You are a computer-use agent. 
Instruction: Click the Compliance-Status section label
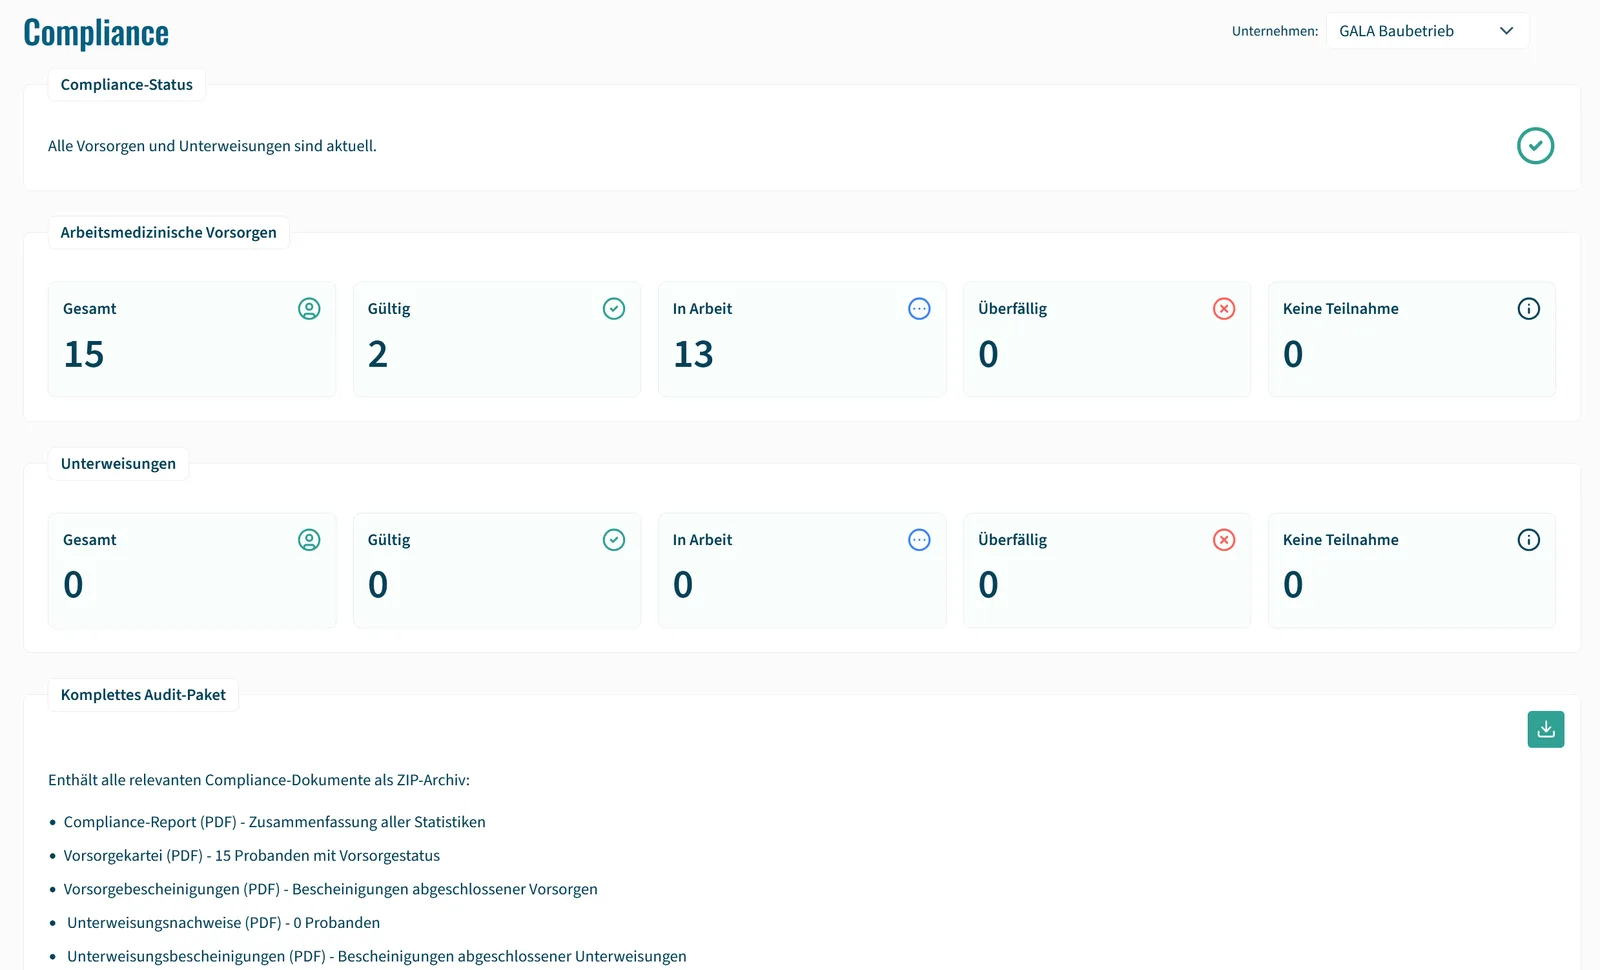point(127,85)
